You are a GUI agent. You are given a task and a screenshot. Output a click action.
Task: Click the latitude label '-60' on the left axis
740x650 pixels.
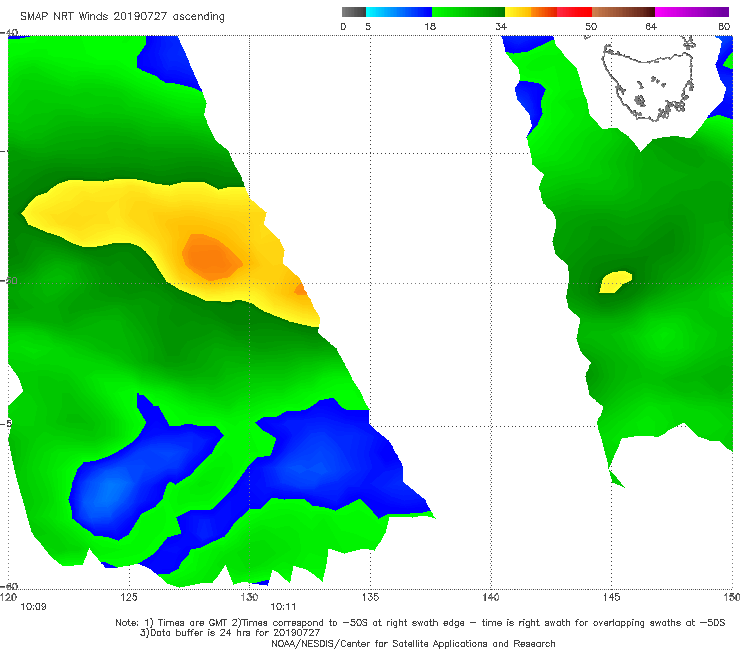(10, 586)
